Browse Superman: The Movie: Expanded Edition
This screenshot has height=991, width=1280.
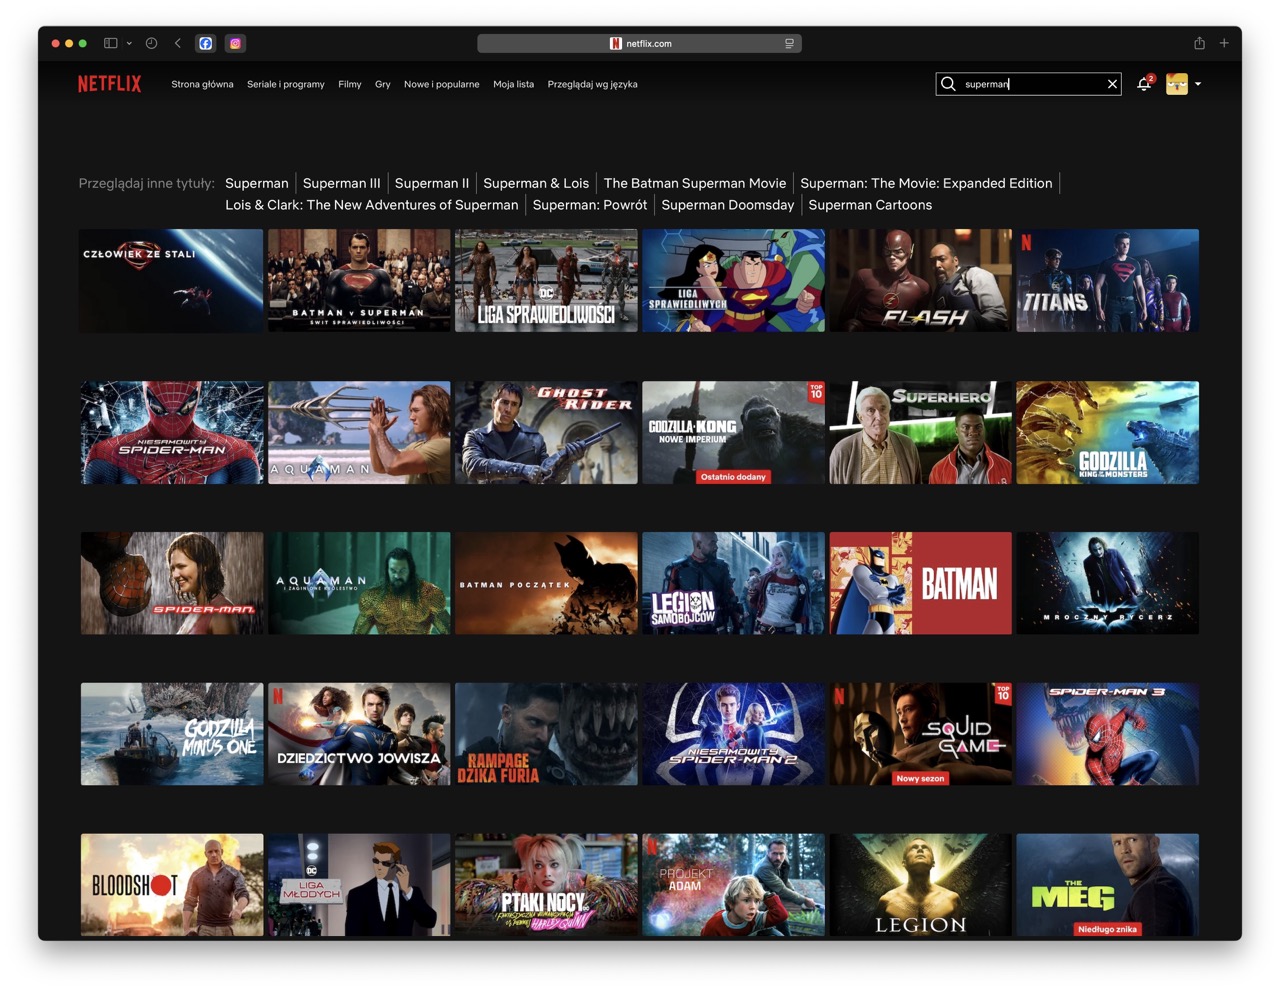click(x=926, y=183)
